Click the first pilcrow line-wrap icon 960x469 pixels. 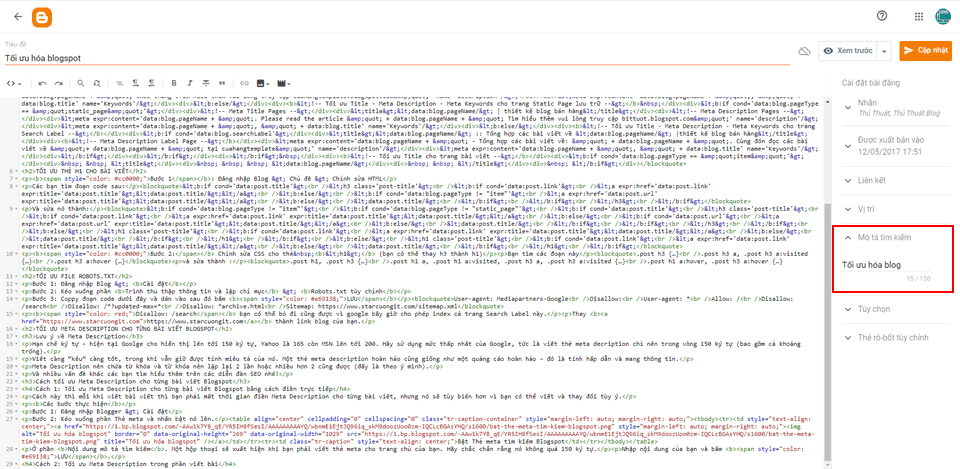135,83
